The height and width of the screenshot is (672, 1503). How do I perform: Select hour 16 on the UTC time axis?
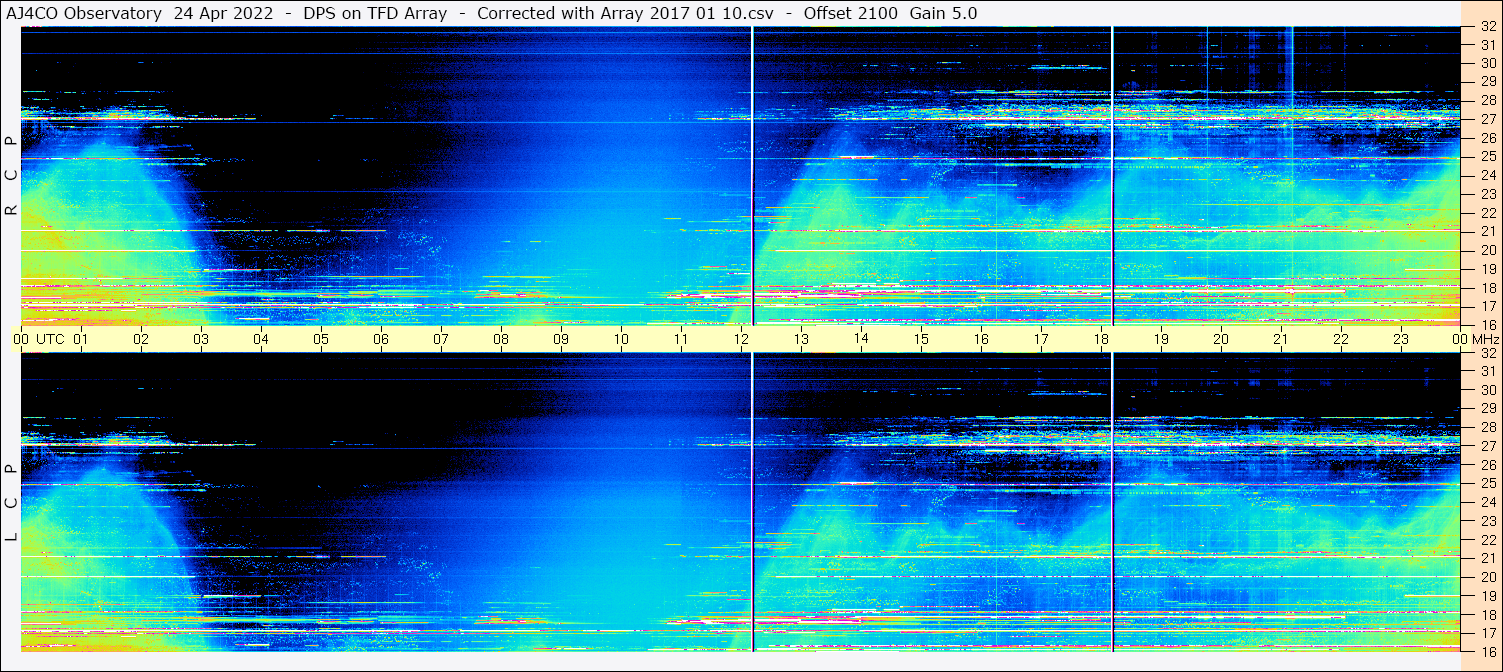point(981,339)
